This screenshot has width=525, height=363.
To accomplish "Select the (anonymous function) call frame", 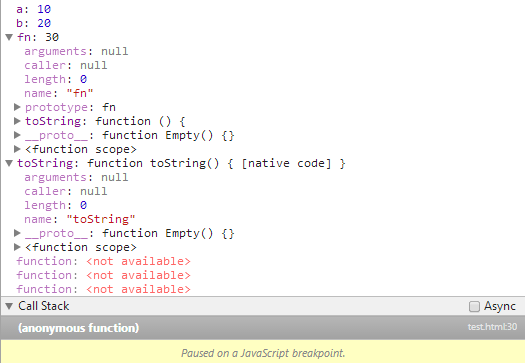I will point(262,328).
